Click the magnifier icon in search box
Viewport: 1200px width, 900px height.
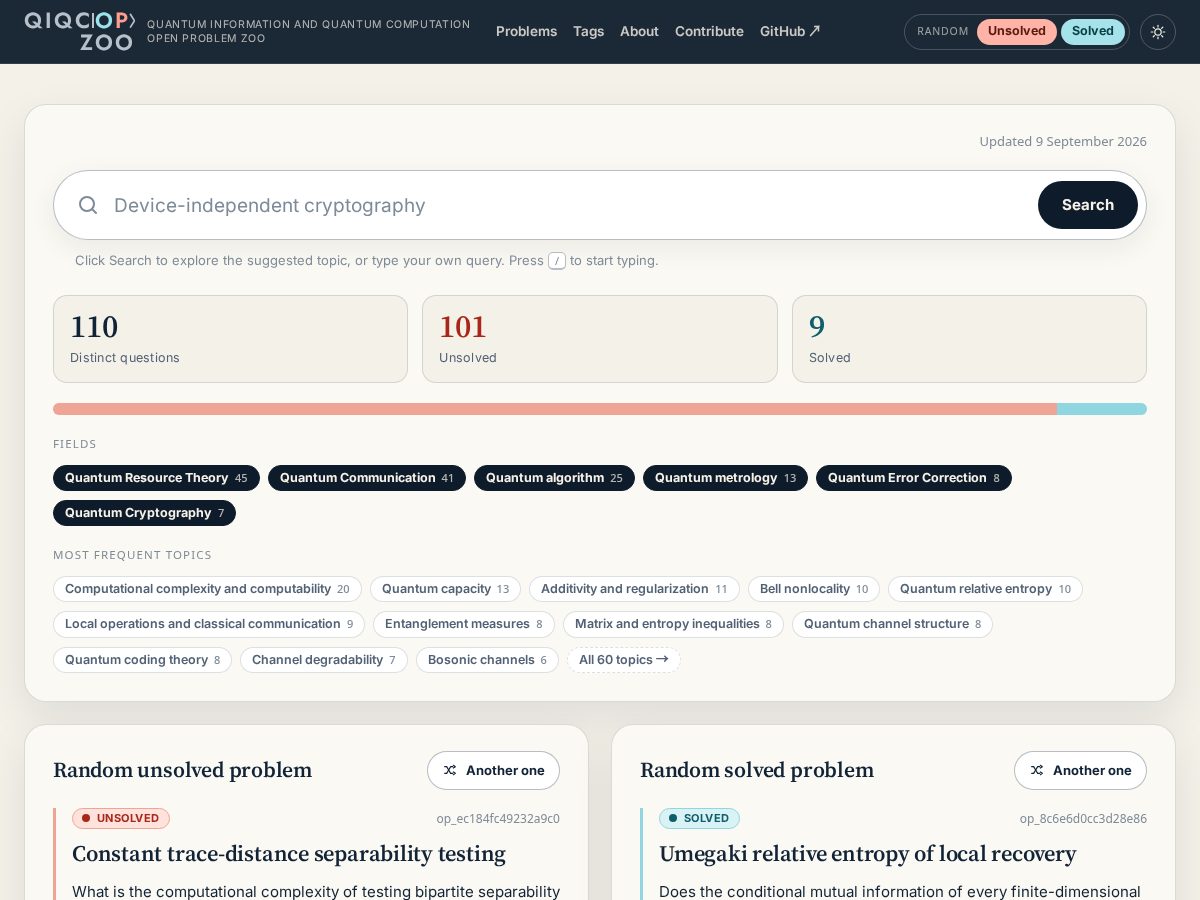click(x=88, y=205)
